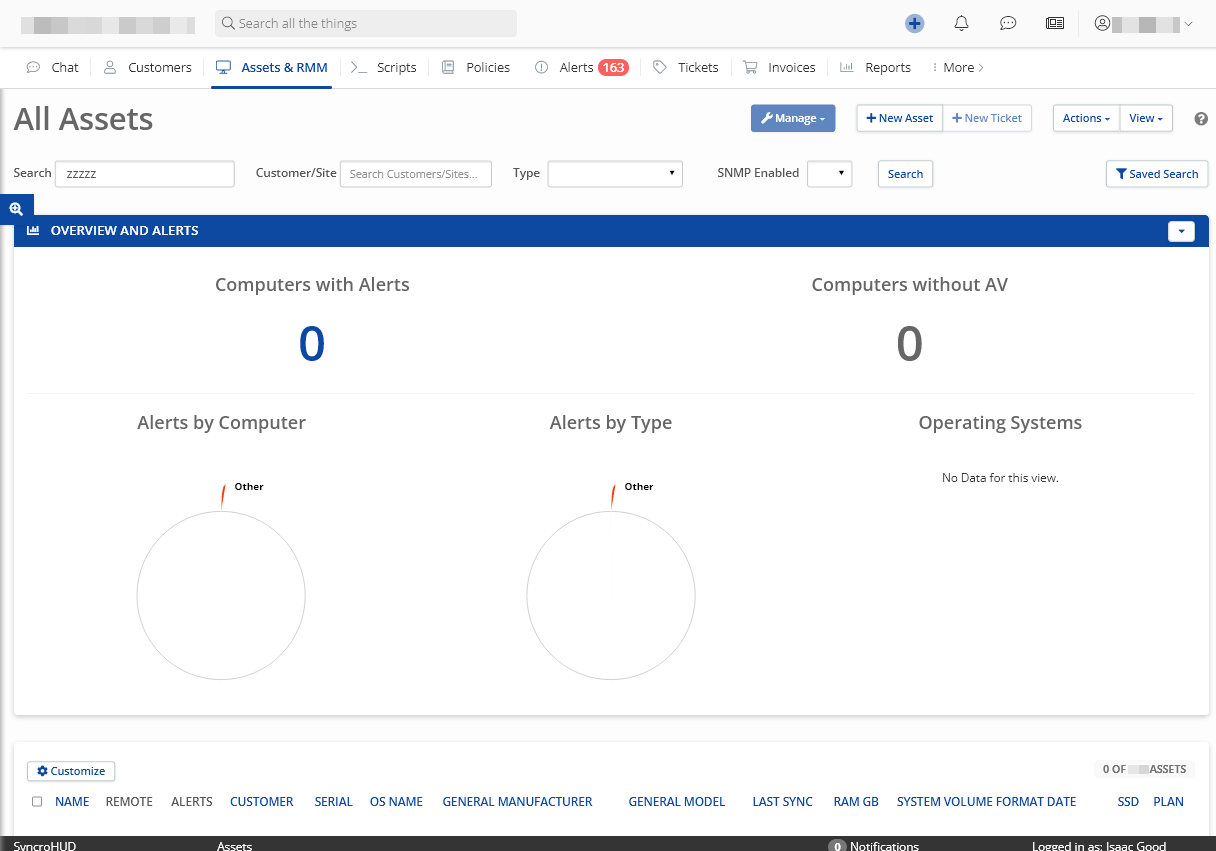This screenshot has height=851, width=1216.
Task: Click the chart icon beside Overview and Alerts
Action: coord(33,230)
